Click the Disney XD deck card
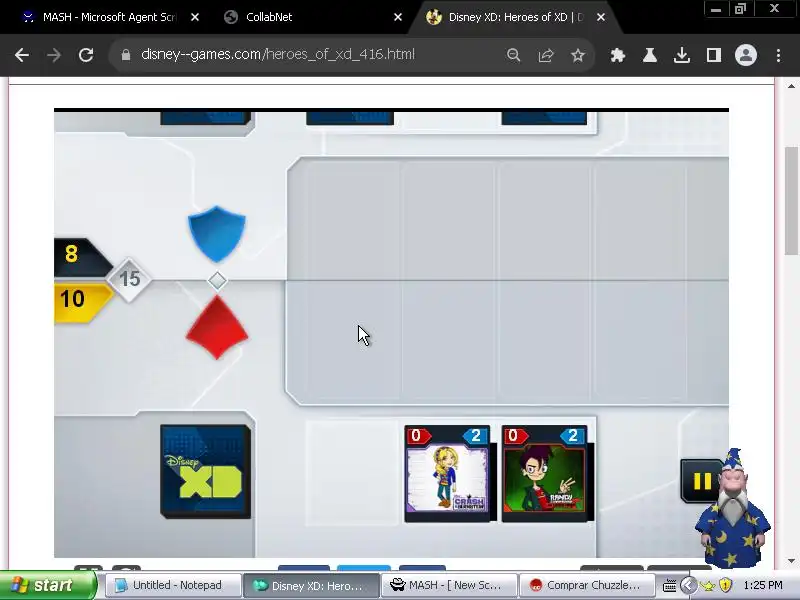 tap(206, 471)
